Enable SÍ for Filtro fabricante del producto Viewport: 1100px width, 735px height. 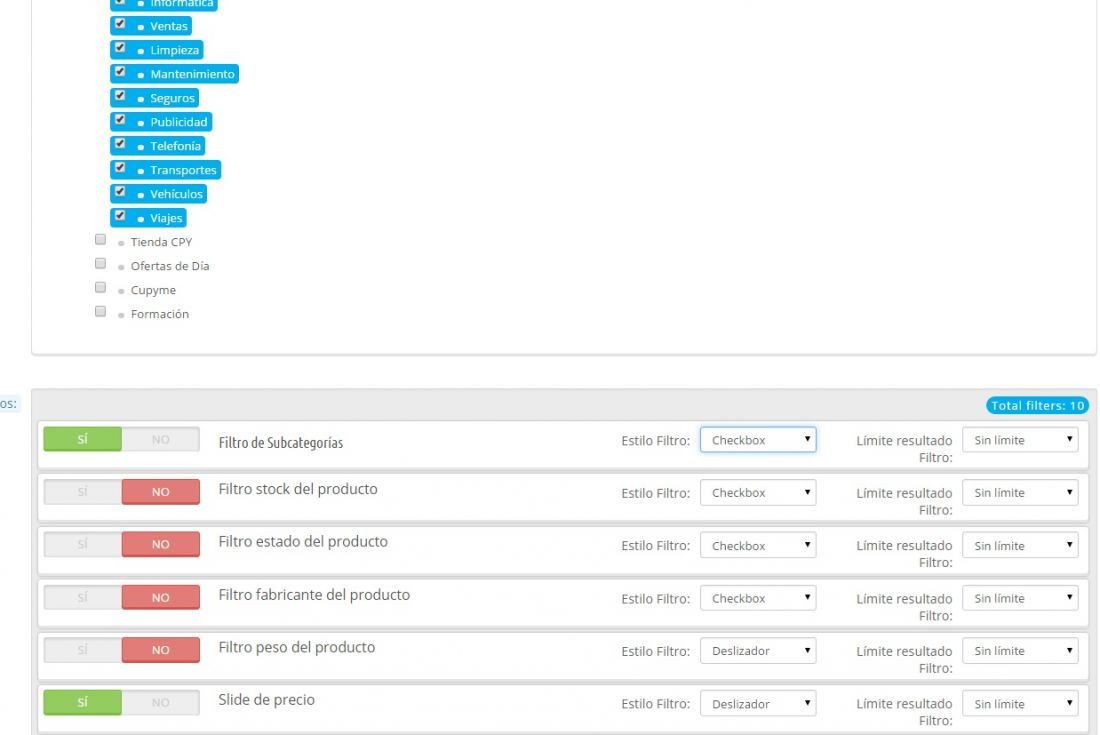[x=83, y=598]
